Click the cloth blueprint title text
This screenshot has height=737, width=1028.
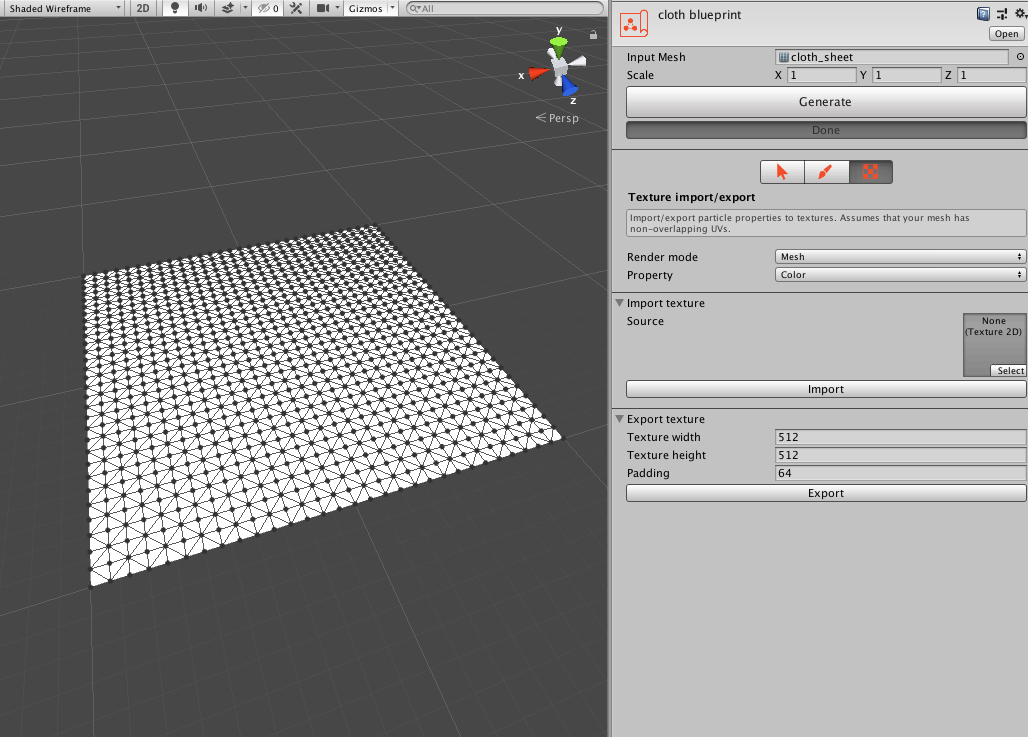[700, 15]
